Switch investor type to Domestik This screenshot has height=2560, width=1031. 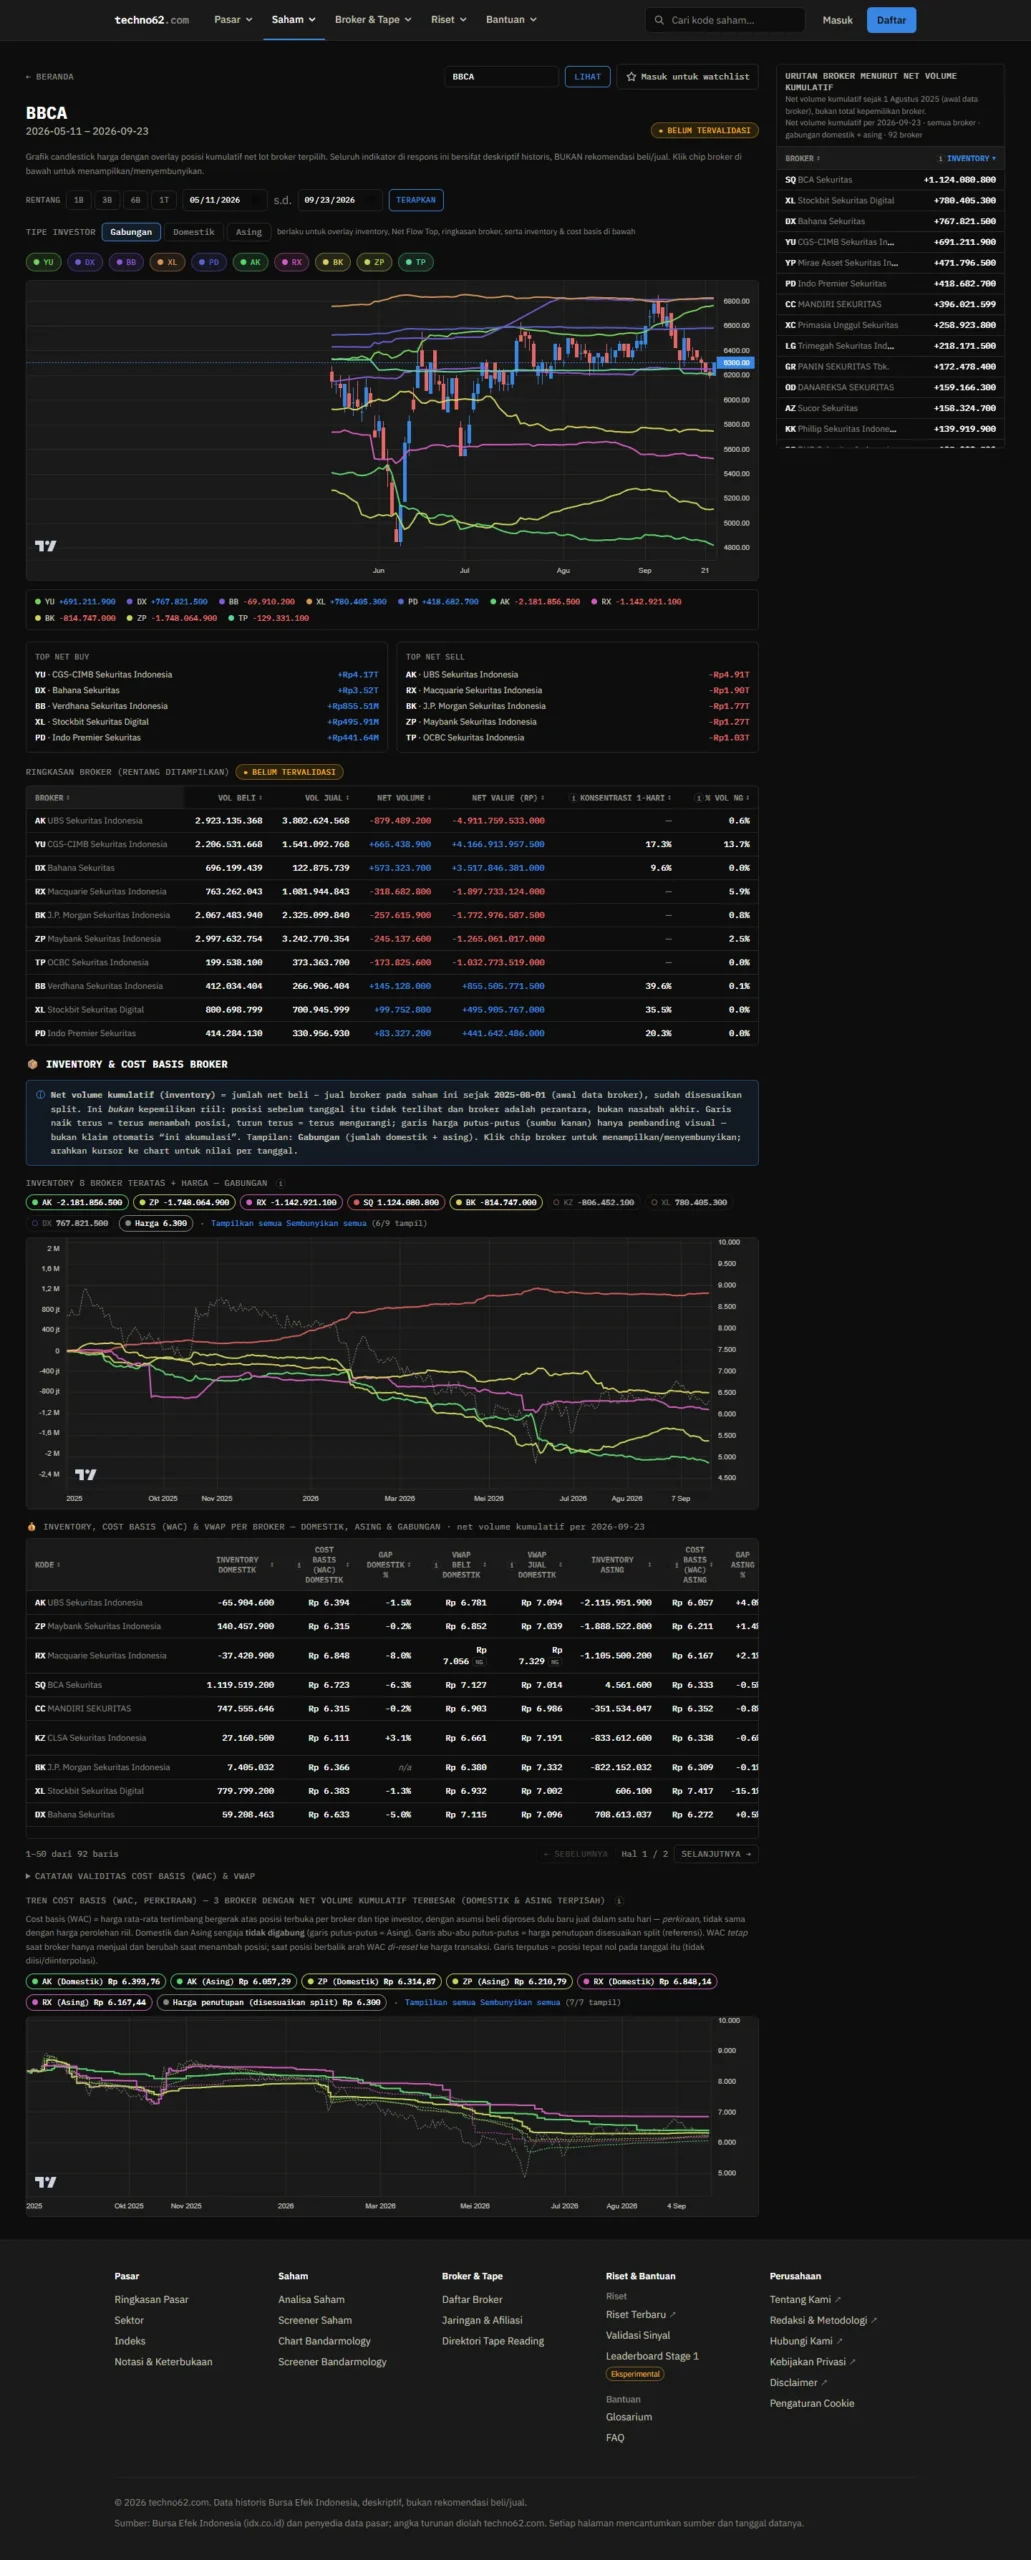193,232
